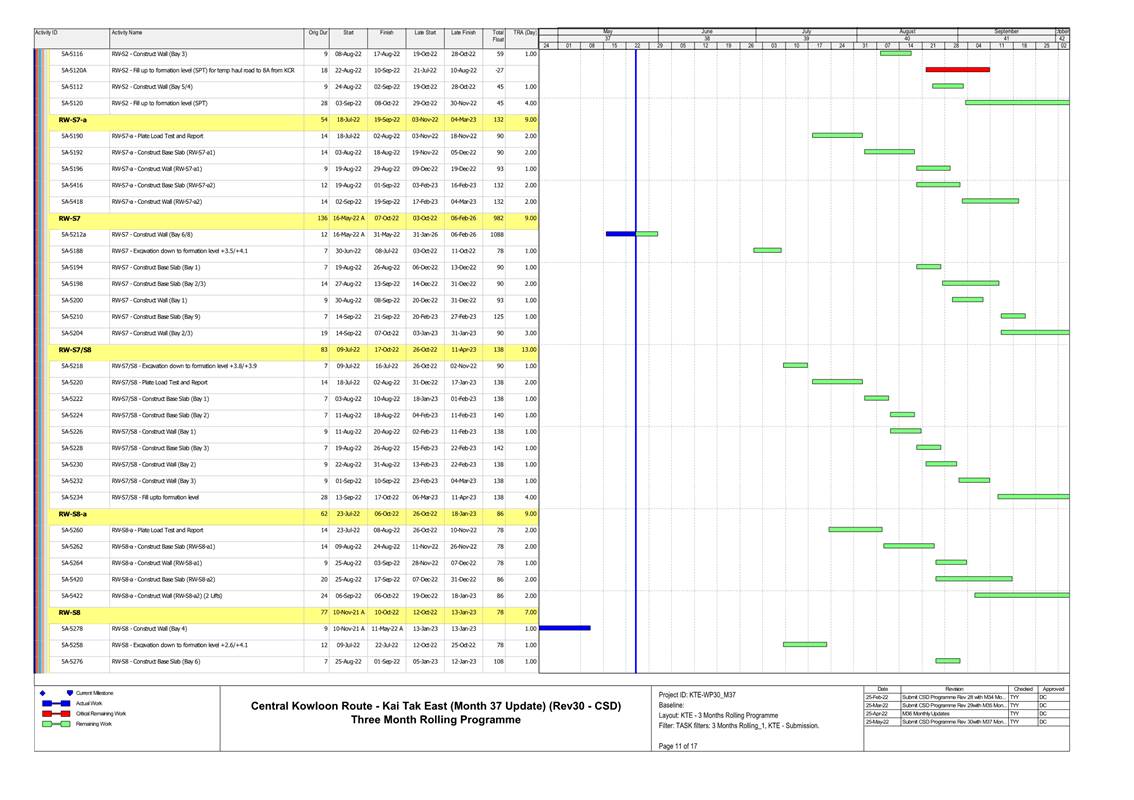The height and width of the screenshot is (800, 1134).
Task: Select the green bar for SA-5234 fill activity
Action: [1032, 496]
